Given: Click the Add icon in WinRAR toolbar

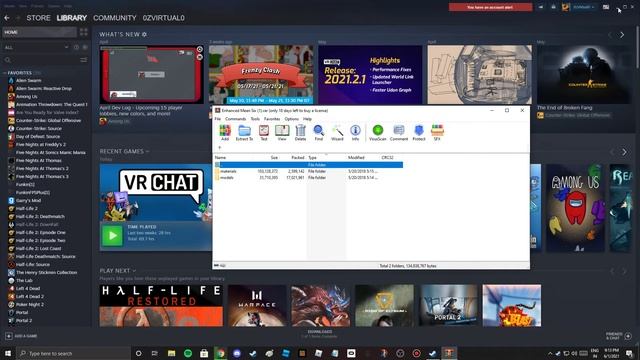Looking at the screenshot, I should click(x=225, y=133).
